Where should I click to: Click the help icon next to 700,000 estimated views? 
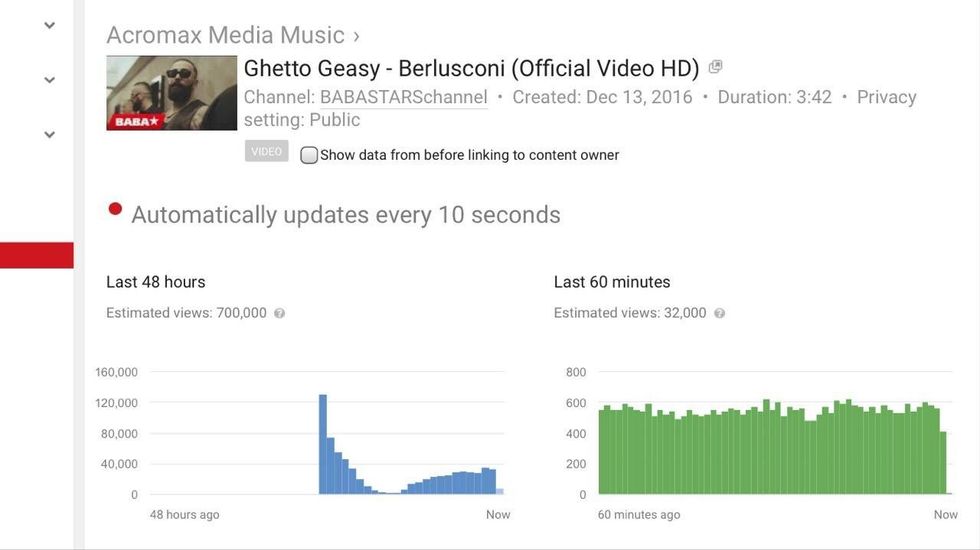[x=280, y=313]
